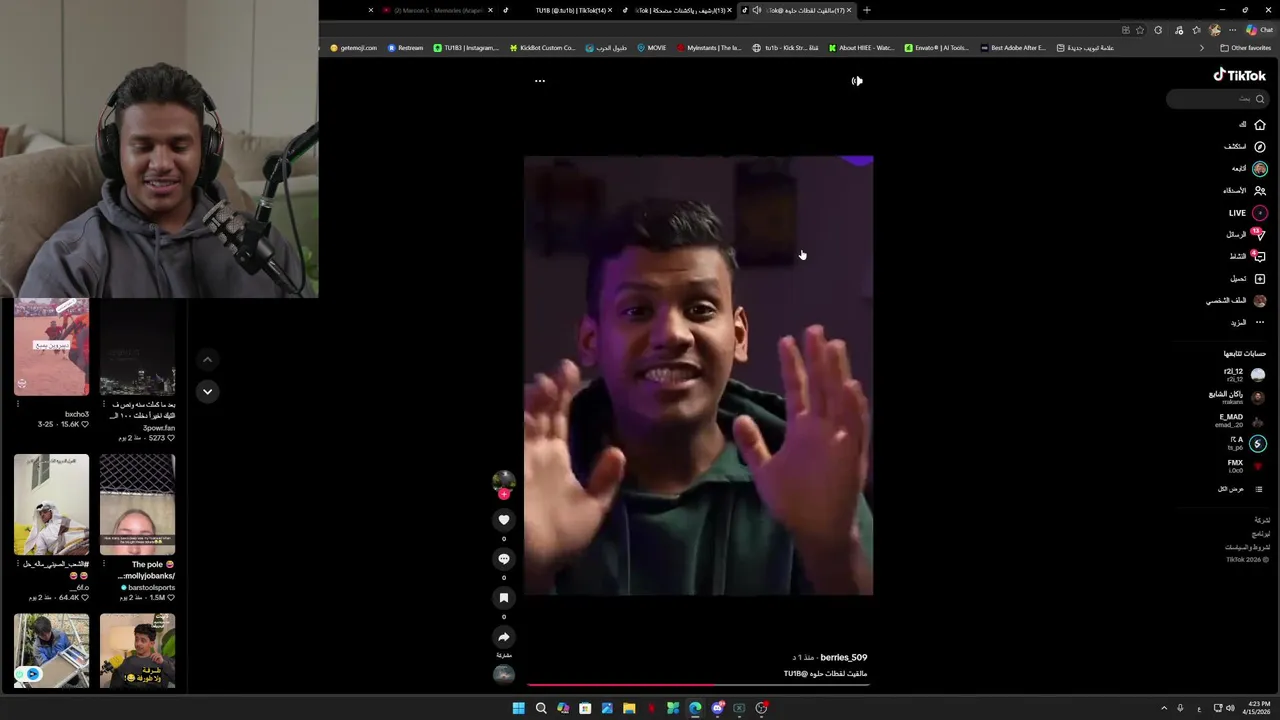
Task: Show more bookmarks via overflow chevron
Action: pos(1202,48)
